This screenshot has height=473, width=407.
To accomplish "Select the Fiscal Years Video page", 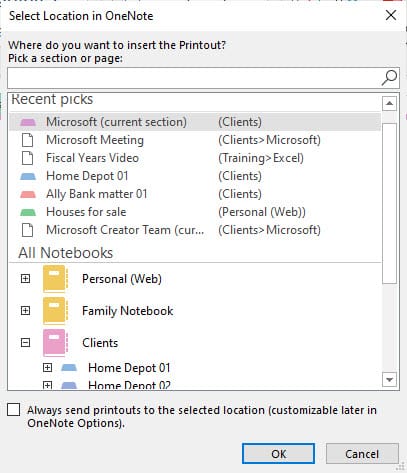I will 195,158.
